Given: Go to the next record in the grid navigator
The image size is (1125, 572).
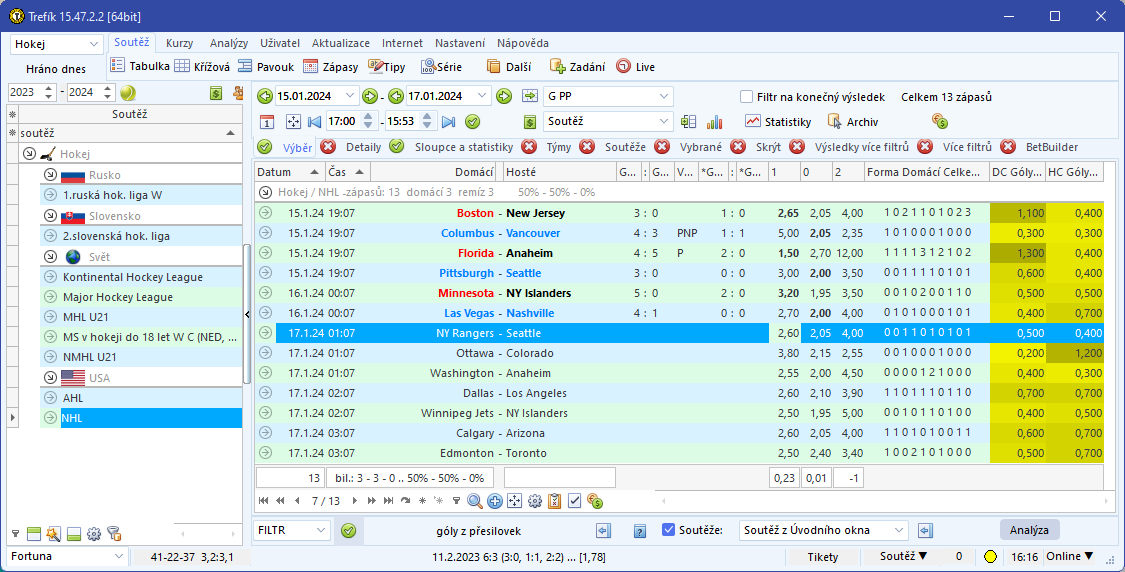Looking at the screenshot, I should point(354,501).
